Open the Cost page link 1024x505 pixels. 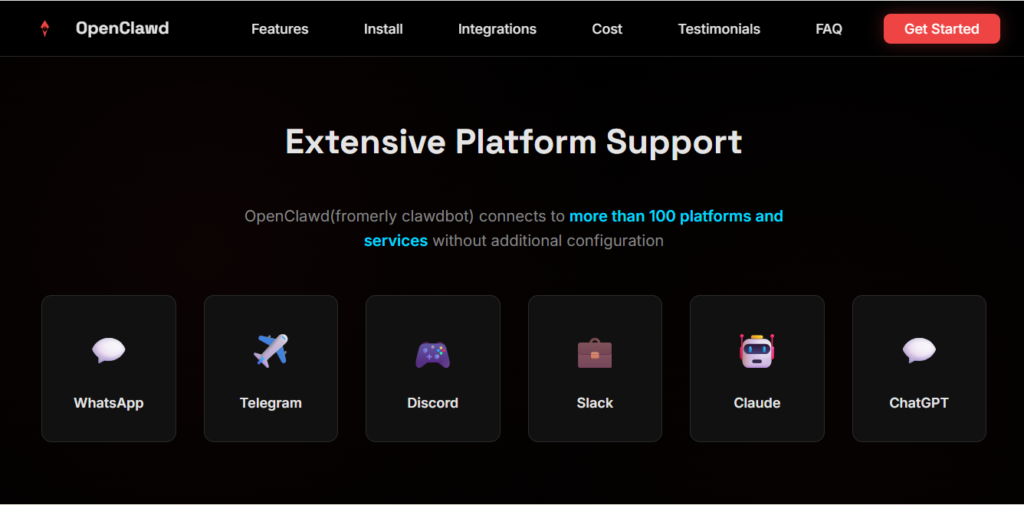click(x=607, y=29)
